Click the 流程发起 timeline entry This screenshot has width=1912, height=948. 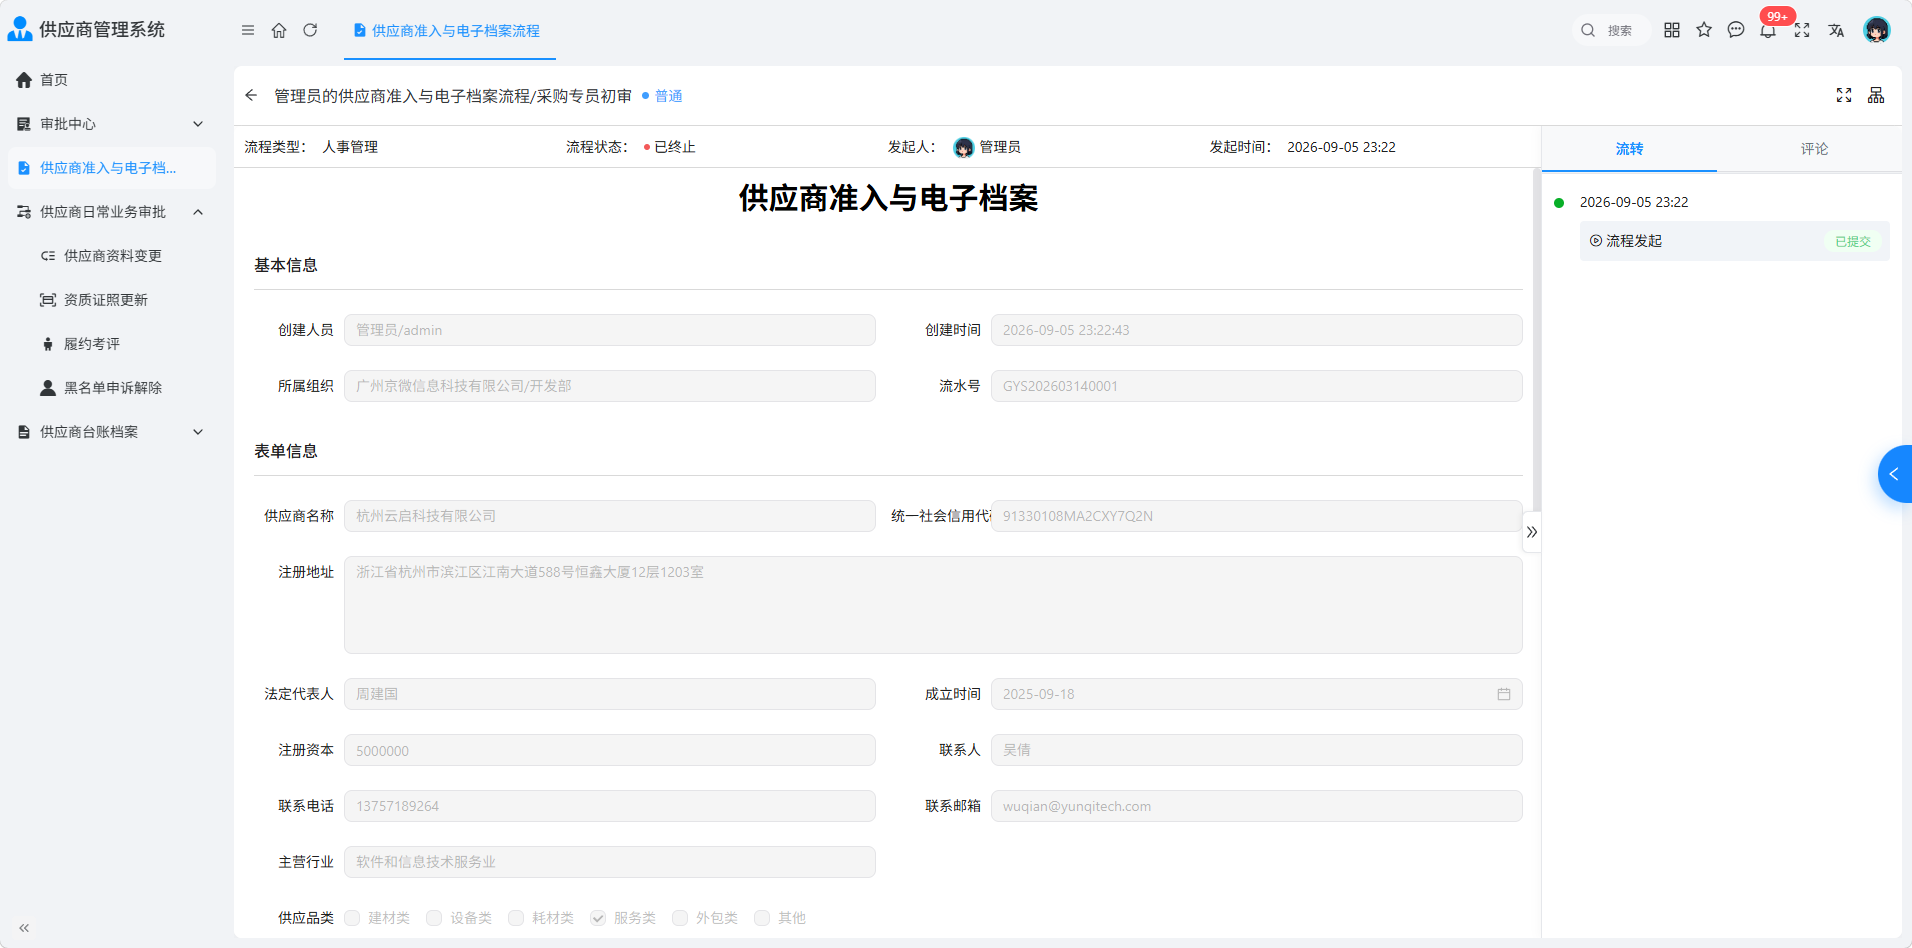tap(1734, 241)
